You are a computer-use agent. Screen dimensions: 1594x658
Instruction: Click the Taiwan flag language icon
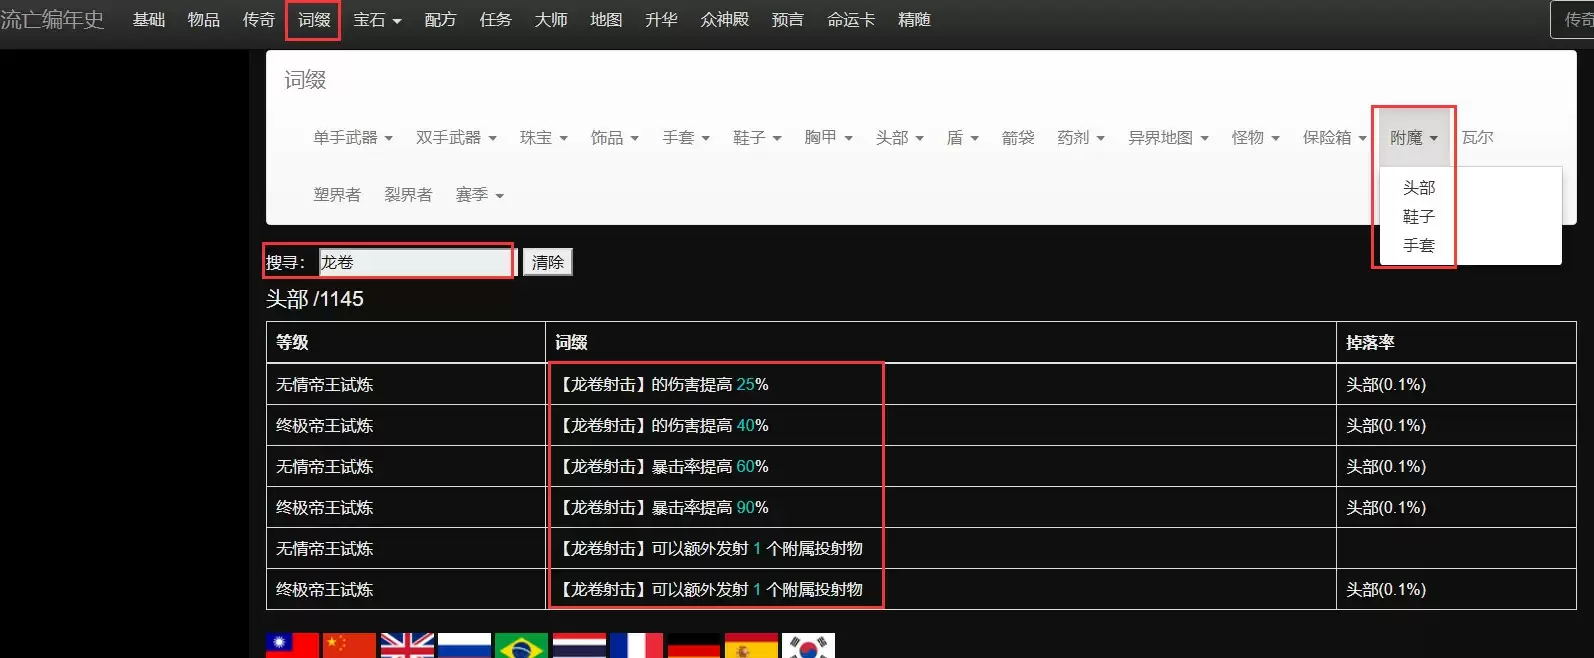[x=292, y=646]
